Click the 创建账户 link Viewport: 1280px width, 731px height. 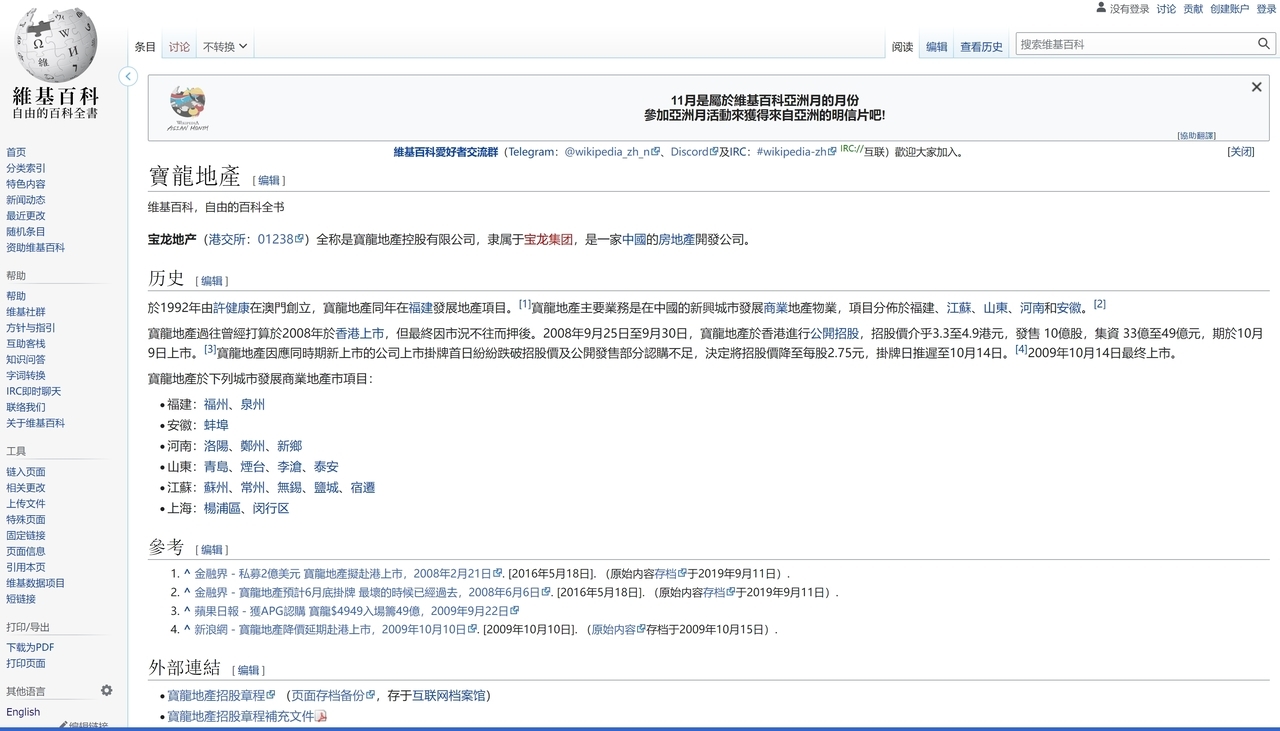click(1229, 9)
